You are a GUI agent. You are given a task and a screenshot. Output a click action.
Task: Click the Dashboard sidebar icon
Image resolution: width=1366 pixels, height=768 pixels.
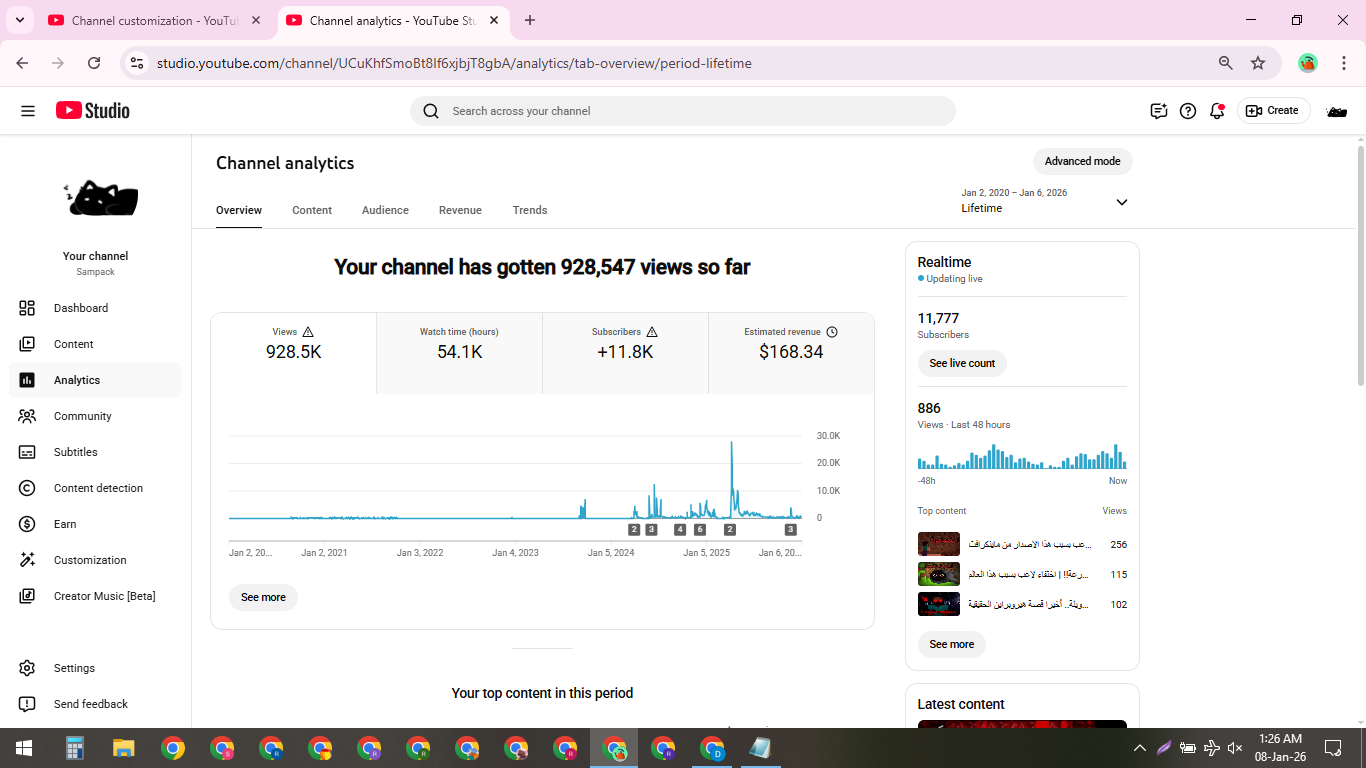pos(27,308)
